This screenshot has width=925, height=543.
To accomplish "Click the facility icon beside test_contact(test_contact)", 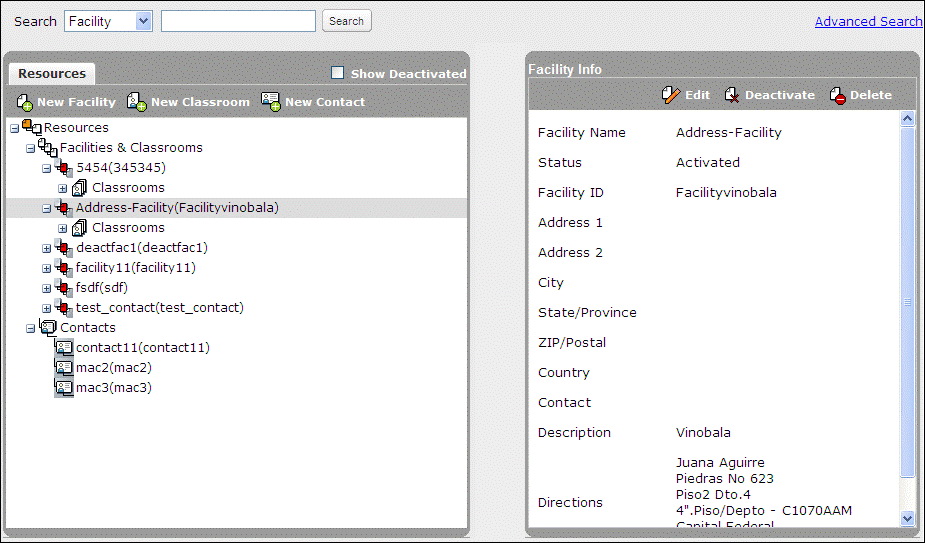I will point(64,308).
